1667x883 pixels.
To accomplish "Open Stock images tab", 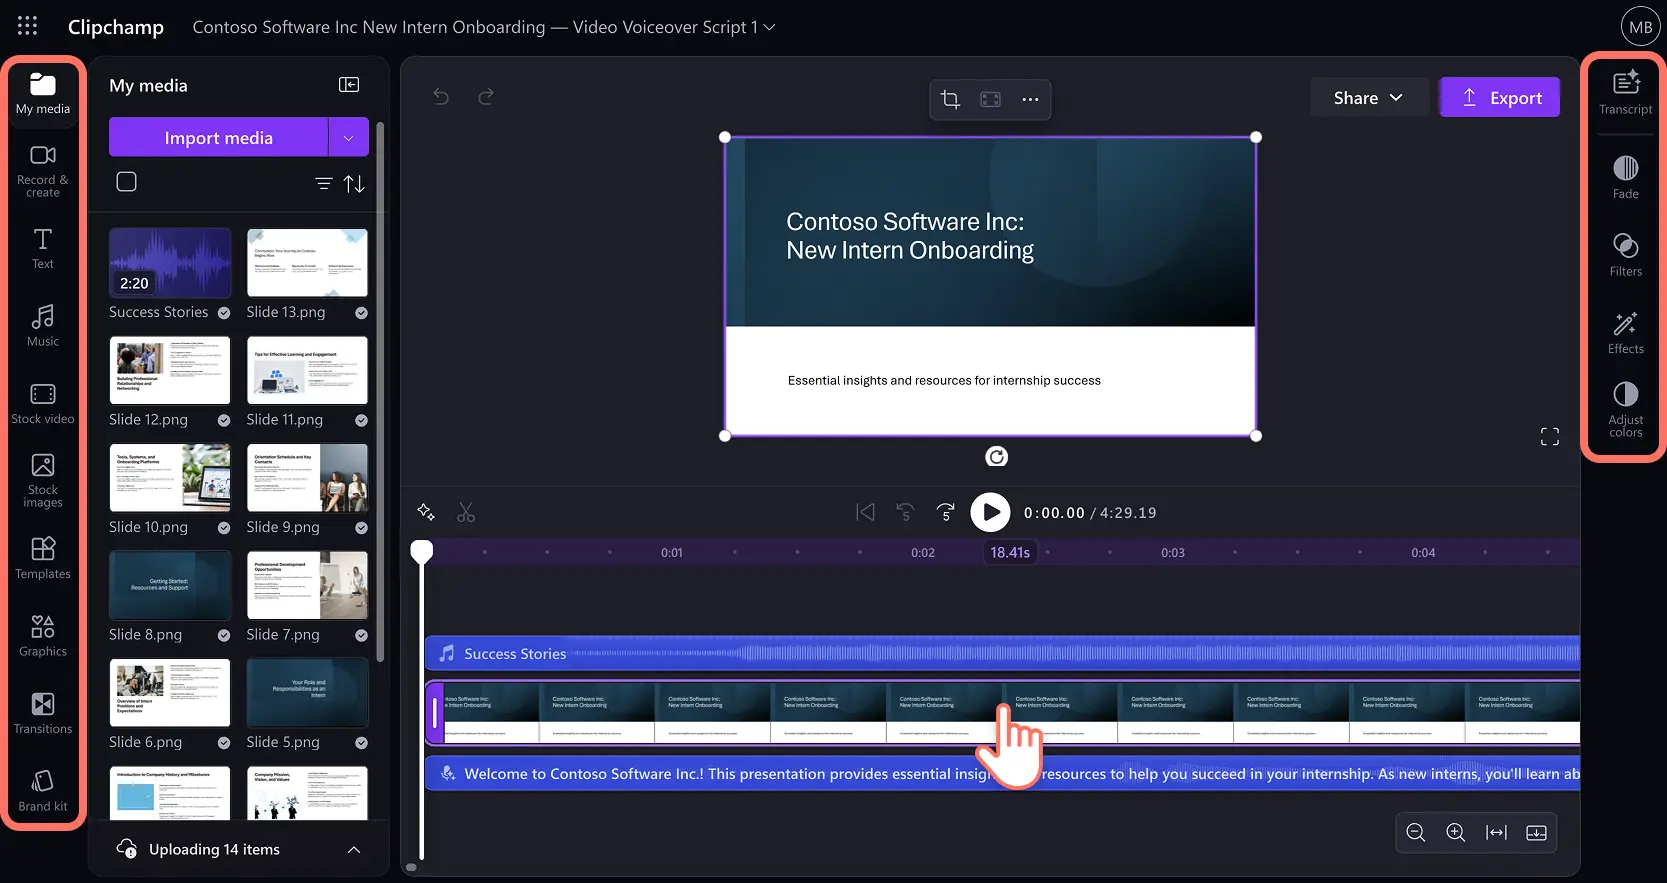I will click(x=43, y=480).
